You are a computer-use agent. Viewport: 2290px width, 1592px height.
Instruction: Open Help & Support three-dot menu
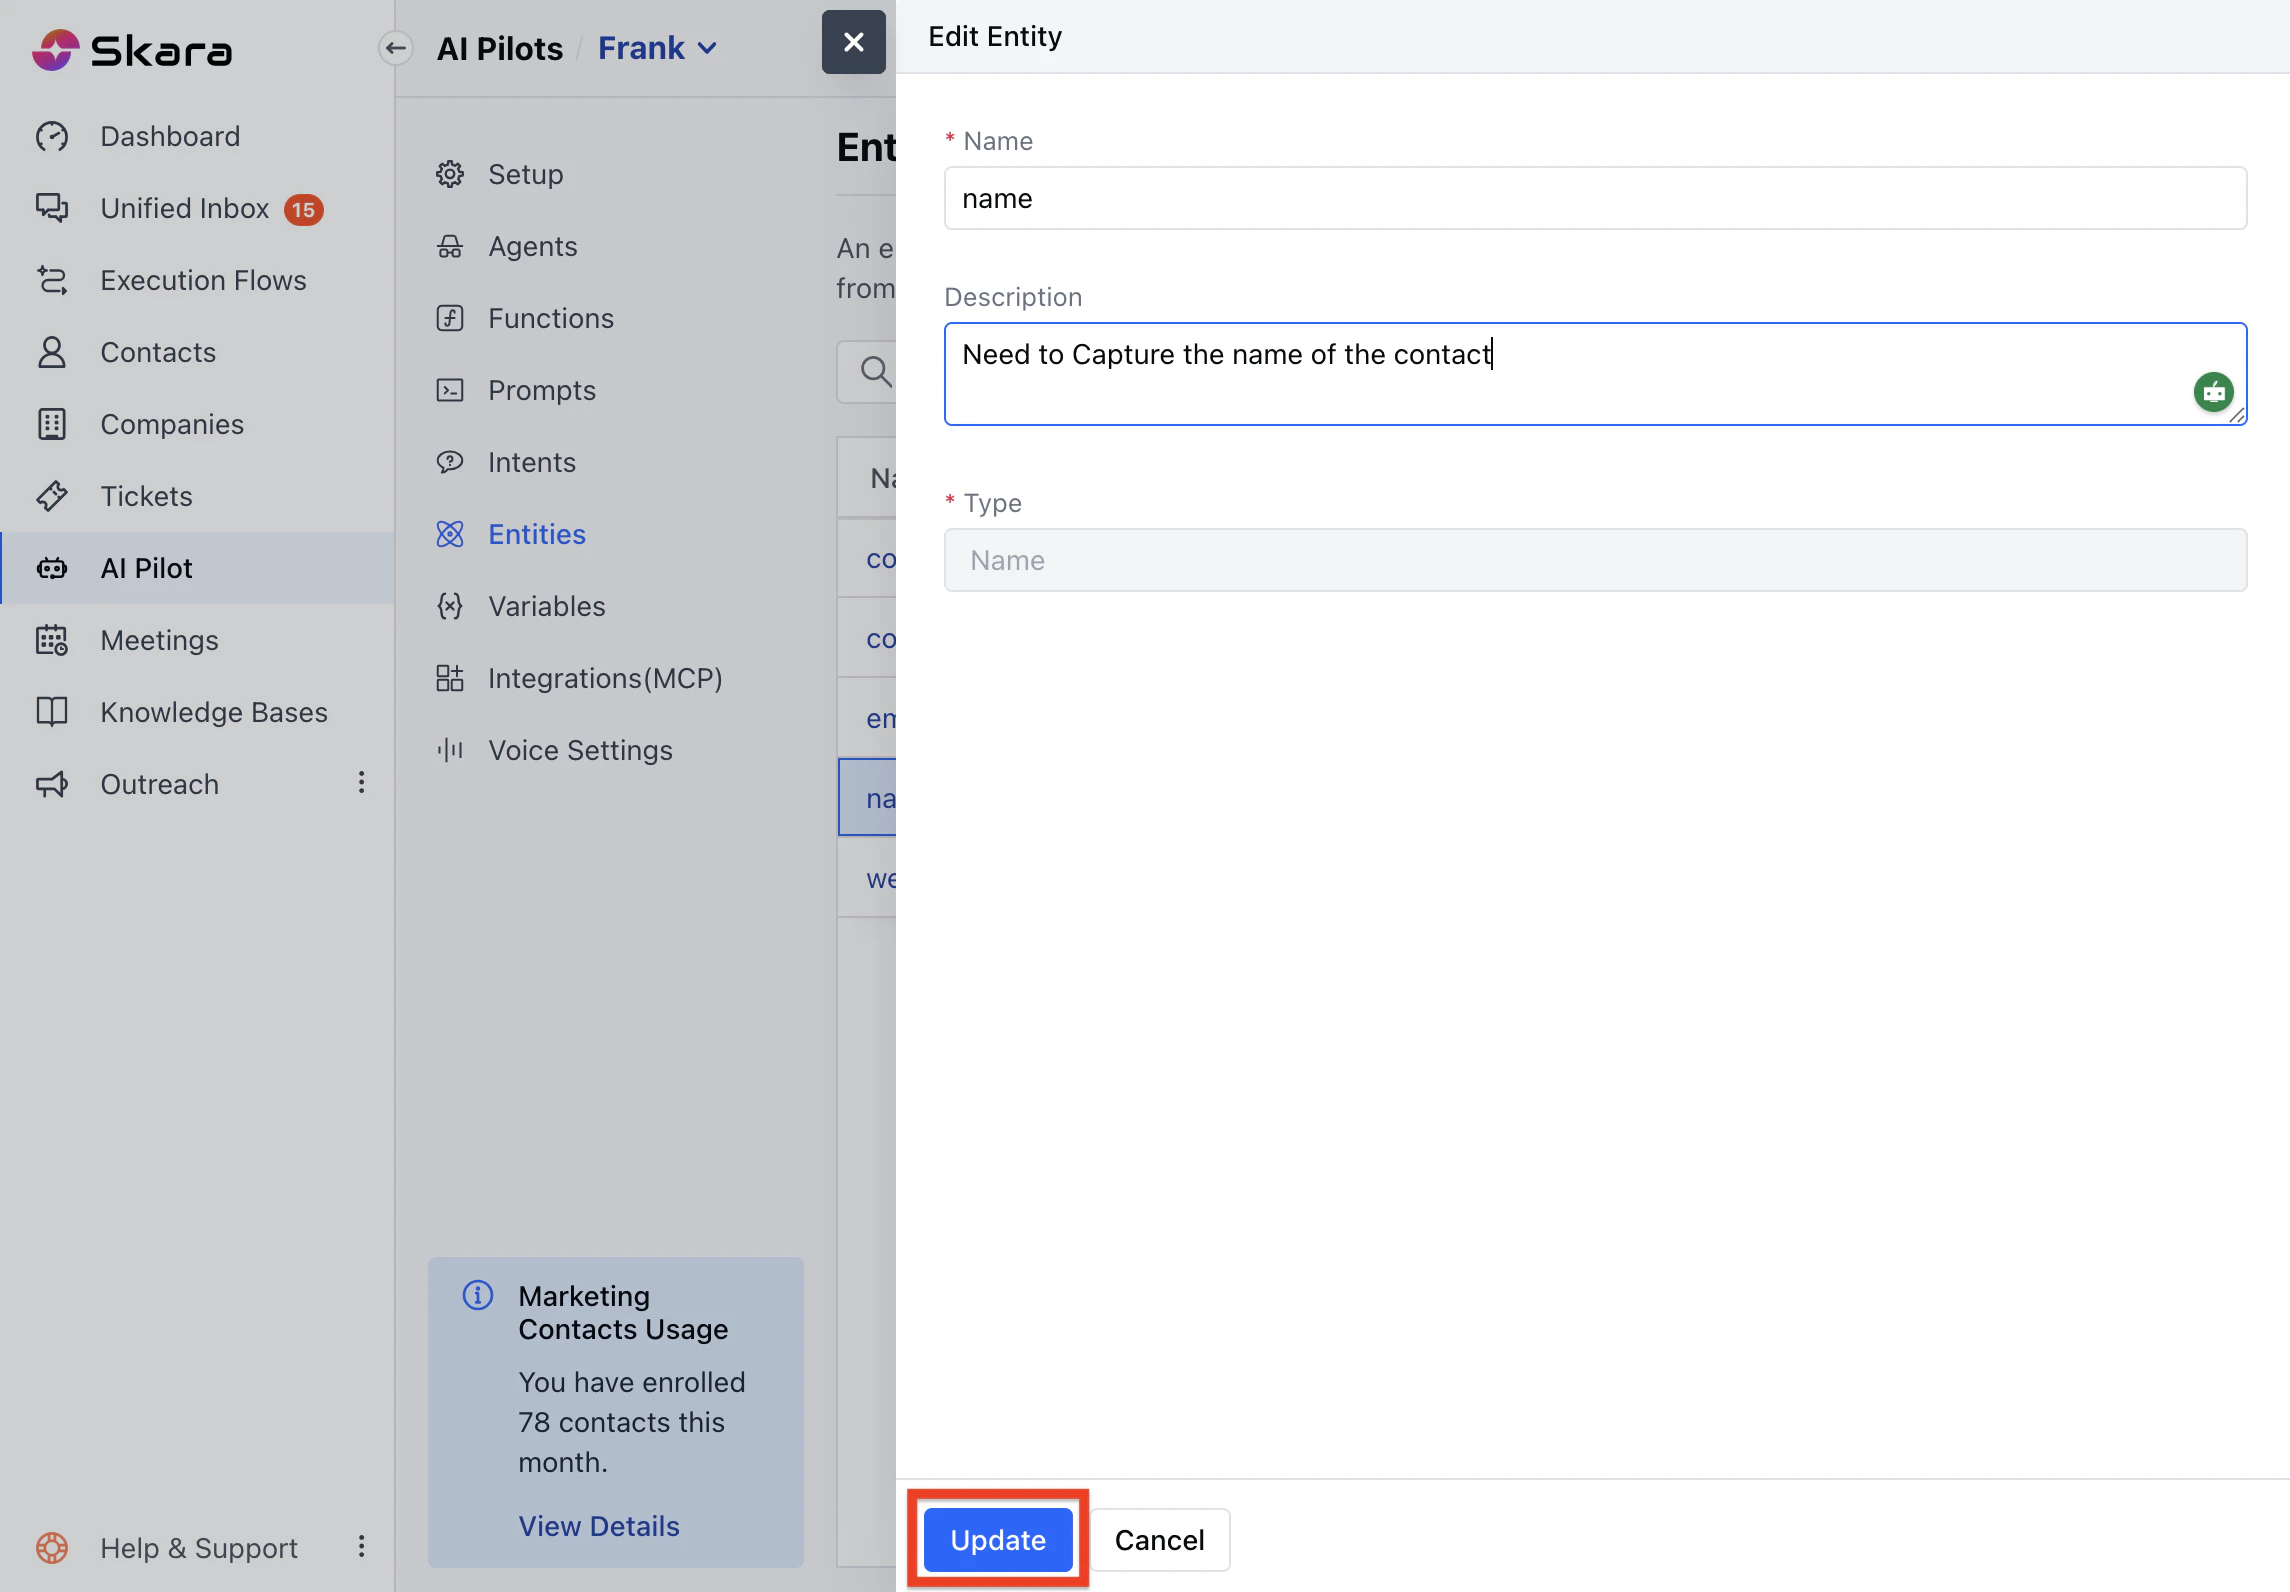pyautogui.click(x=362, y=1547)
